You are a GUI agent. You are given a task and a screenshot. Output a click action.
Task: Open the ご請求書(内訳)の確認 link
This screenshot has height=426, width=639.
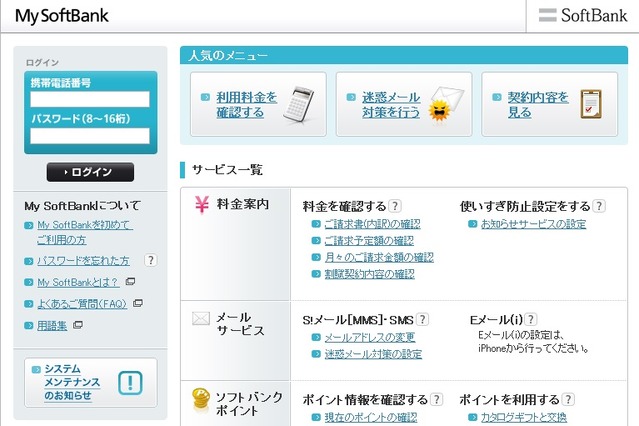tap(372, 224)
